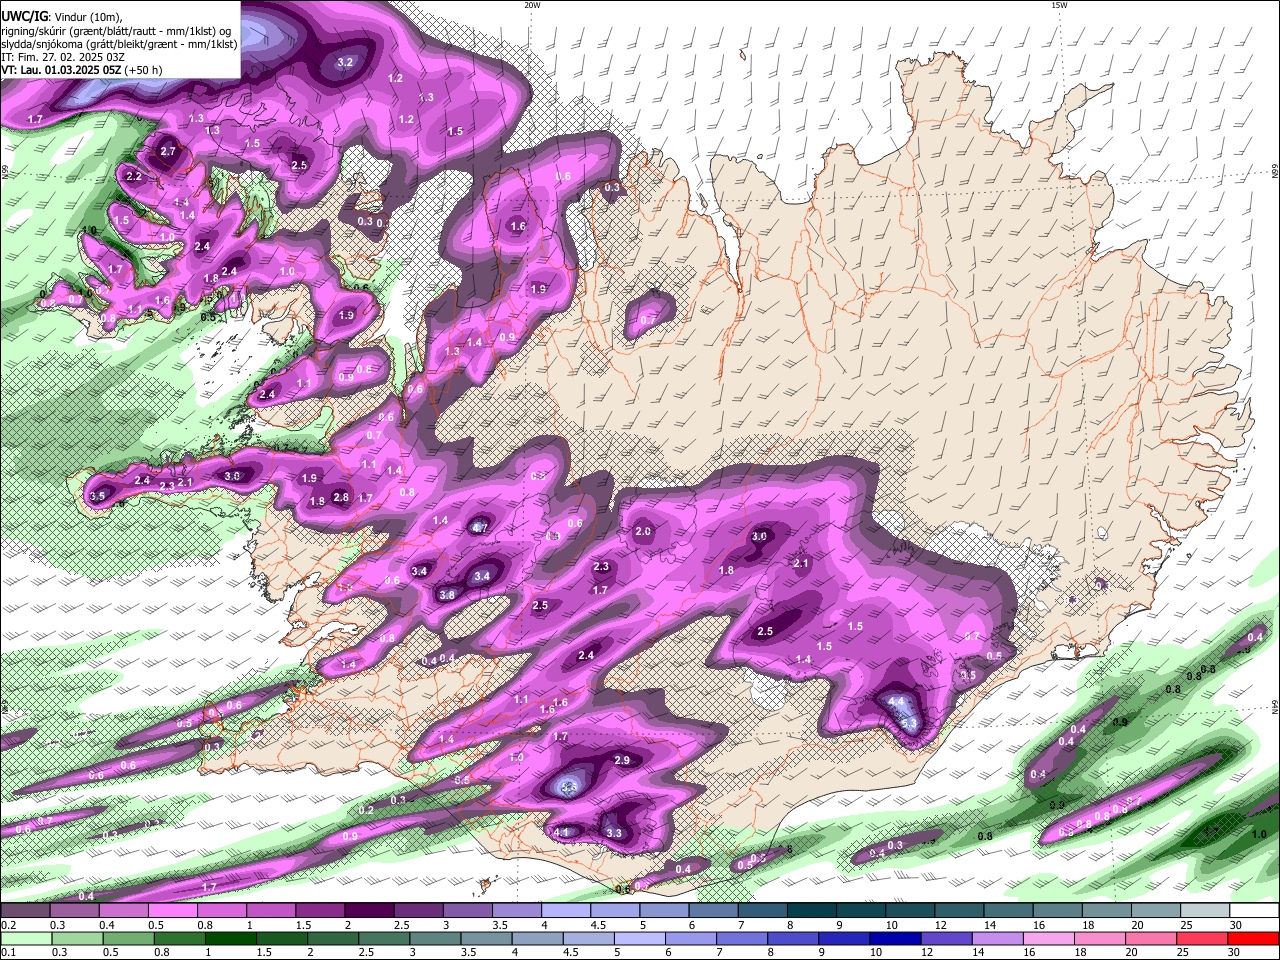The height and width of the screenshot is (960, 1280).
Task: Select the 'VT: Lau. 01.03.2025 05Z (+50 h)' line
Action: coord(82,70)
